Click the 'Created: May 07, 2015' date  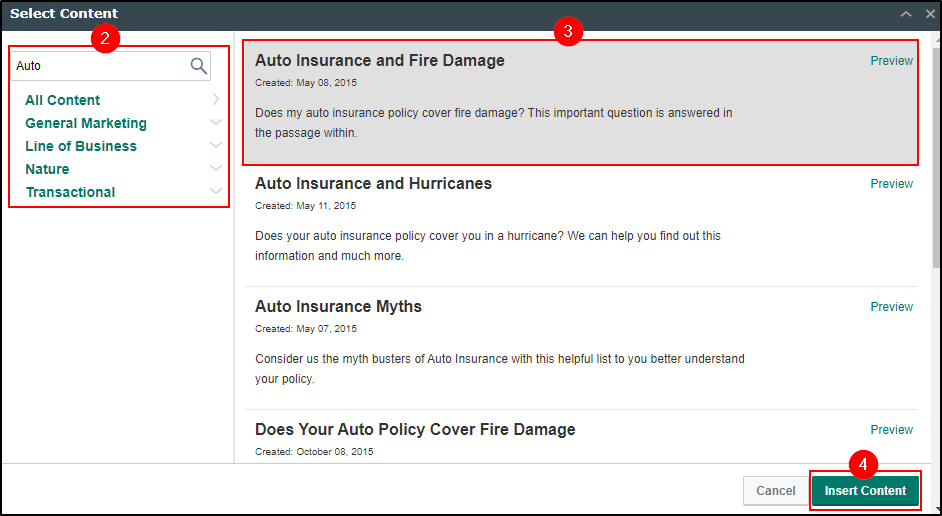pos(306,329)
